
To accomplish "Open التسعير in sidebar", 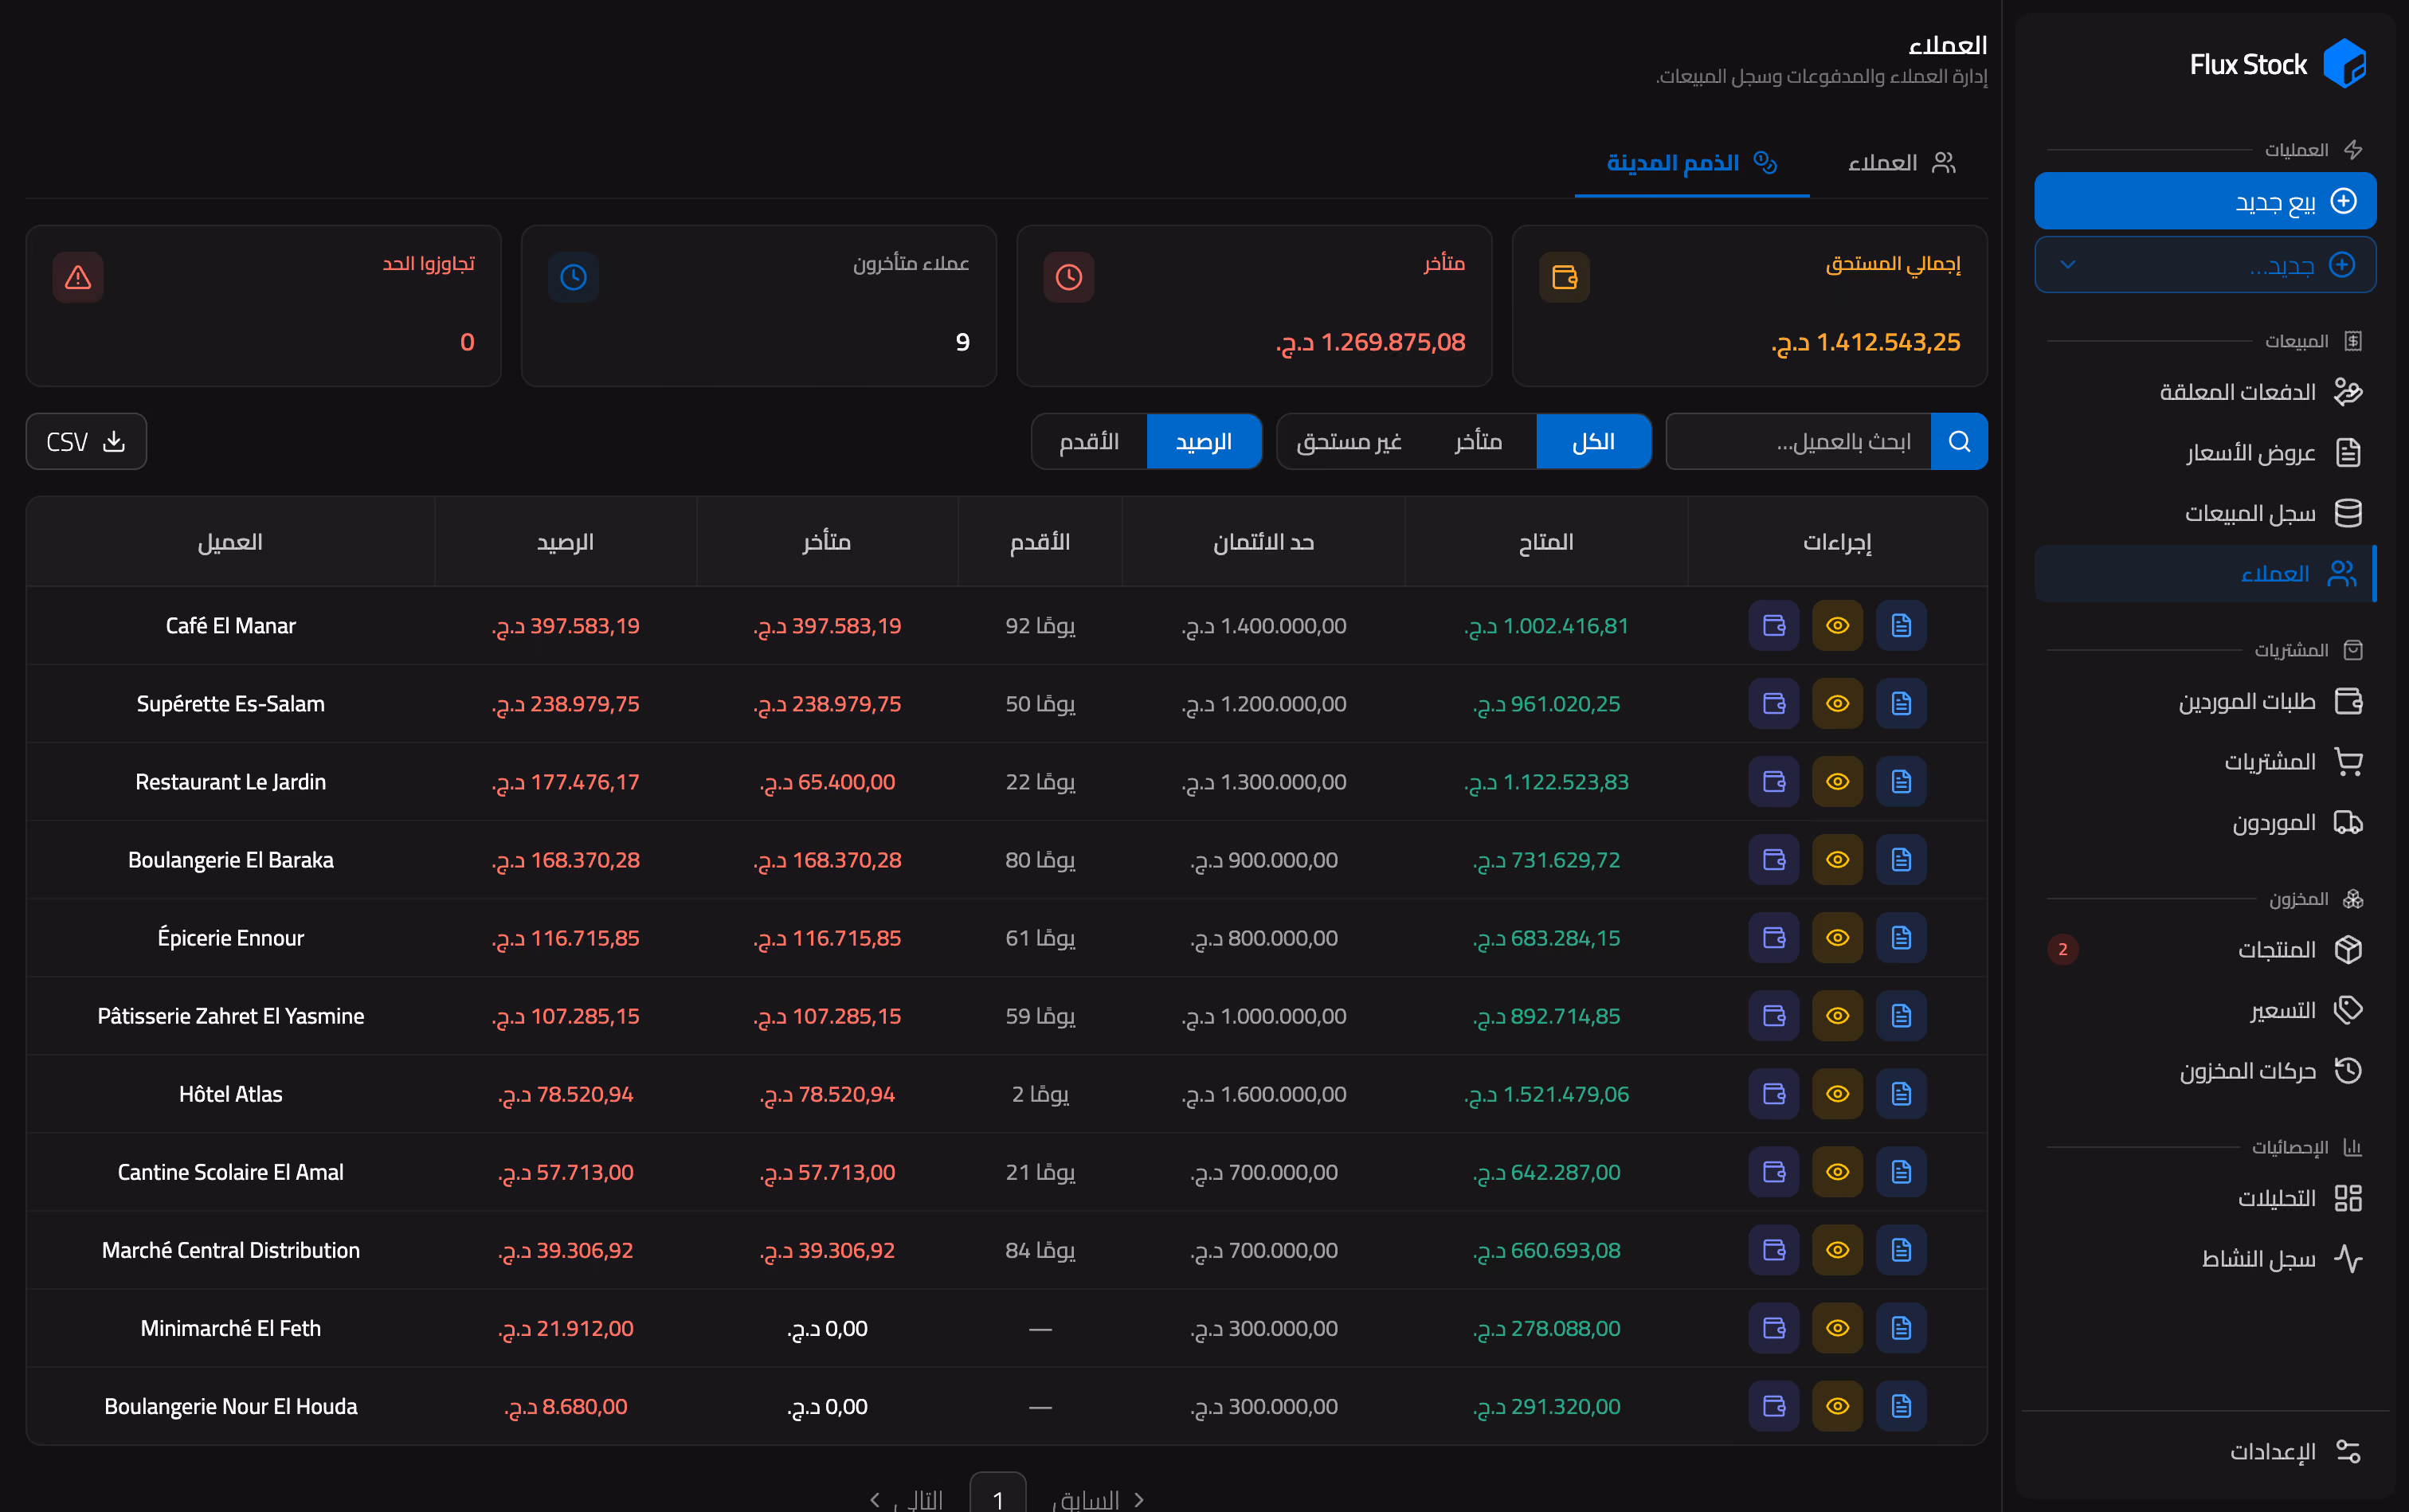I will pos(2205,1010).
